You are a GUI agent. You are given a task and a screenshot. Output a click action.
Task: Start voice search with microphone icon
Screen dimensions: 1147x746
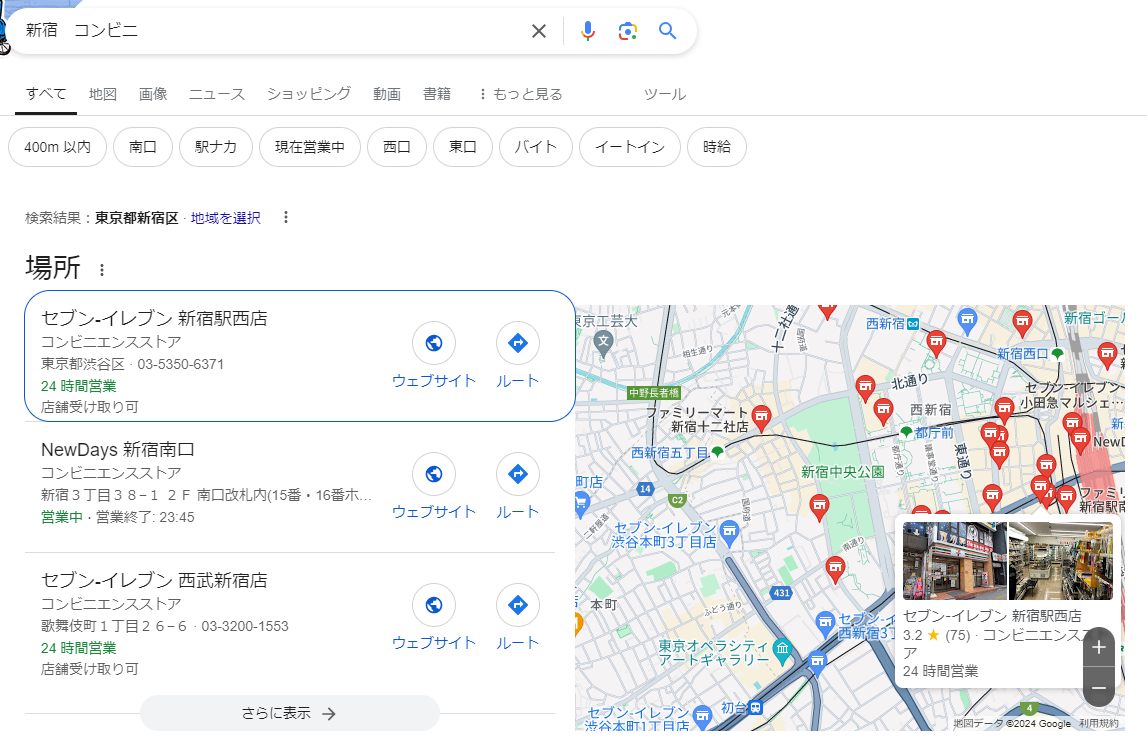click(587, 31)
